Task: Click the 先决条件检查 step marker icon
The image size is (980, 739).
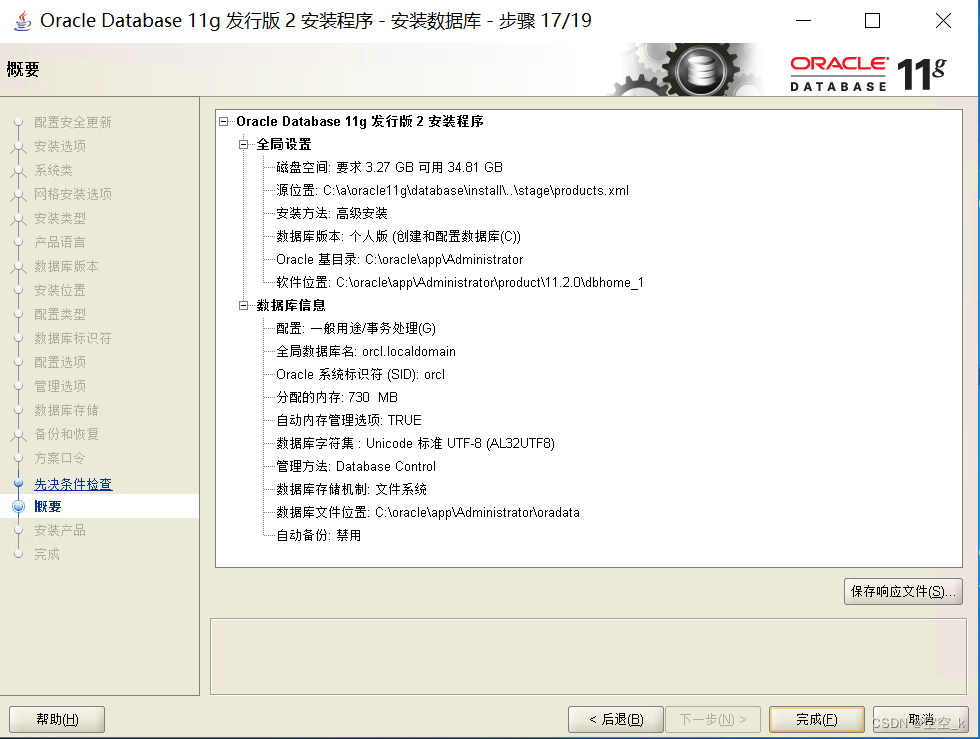Action: (x=18, y=482)
